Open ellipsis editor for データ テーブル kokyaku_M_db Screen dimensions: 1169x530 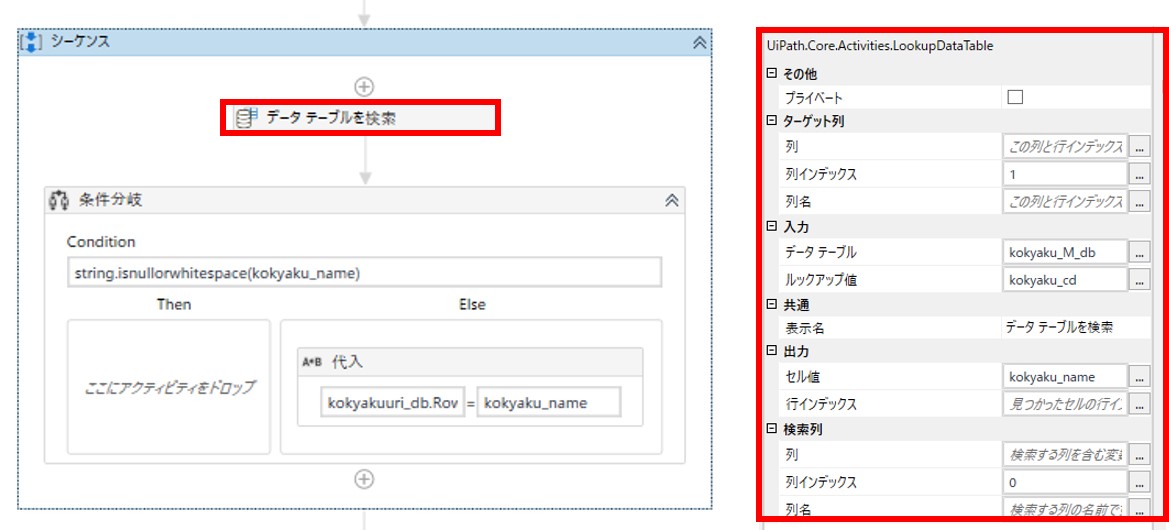[x=1140, y=252]
